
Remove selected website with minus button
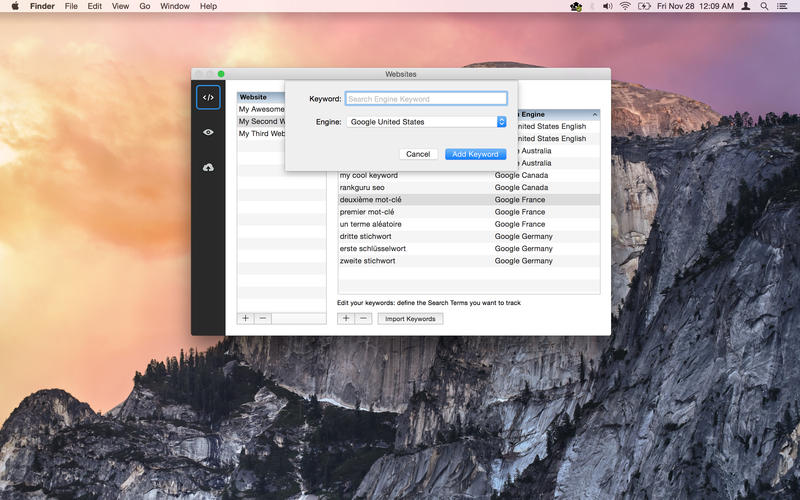(263, 318)
